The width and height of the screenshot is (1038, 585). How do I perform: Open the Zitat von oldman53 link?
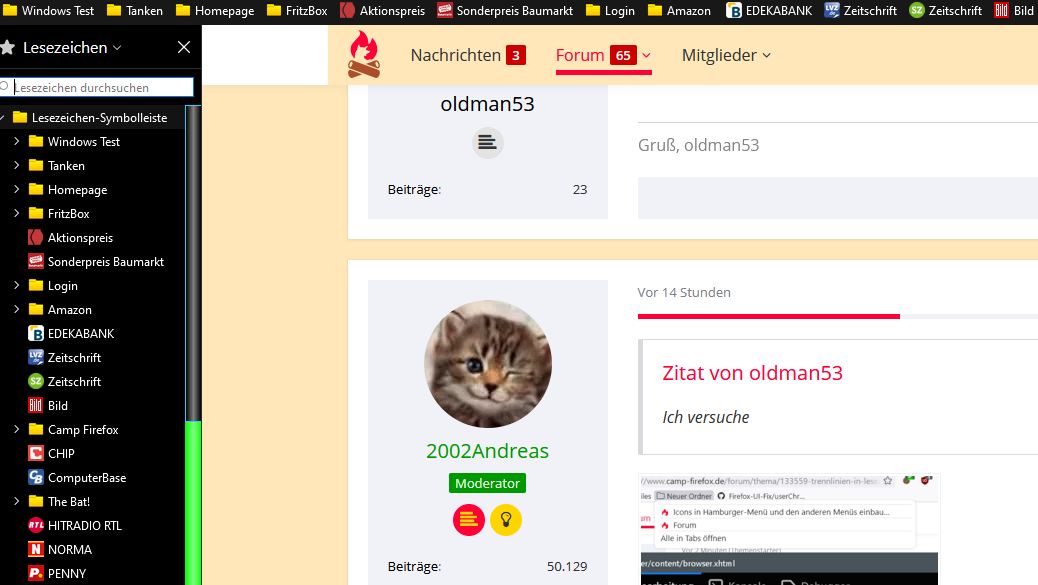tap(752, 373)
